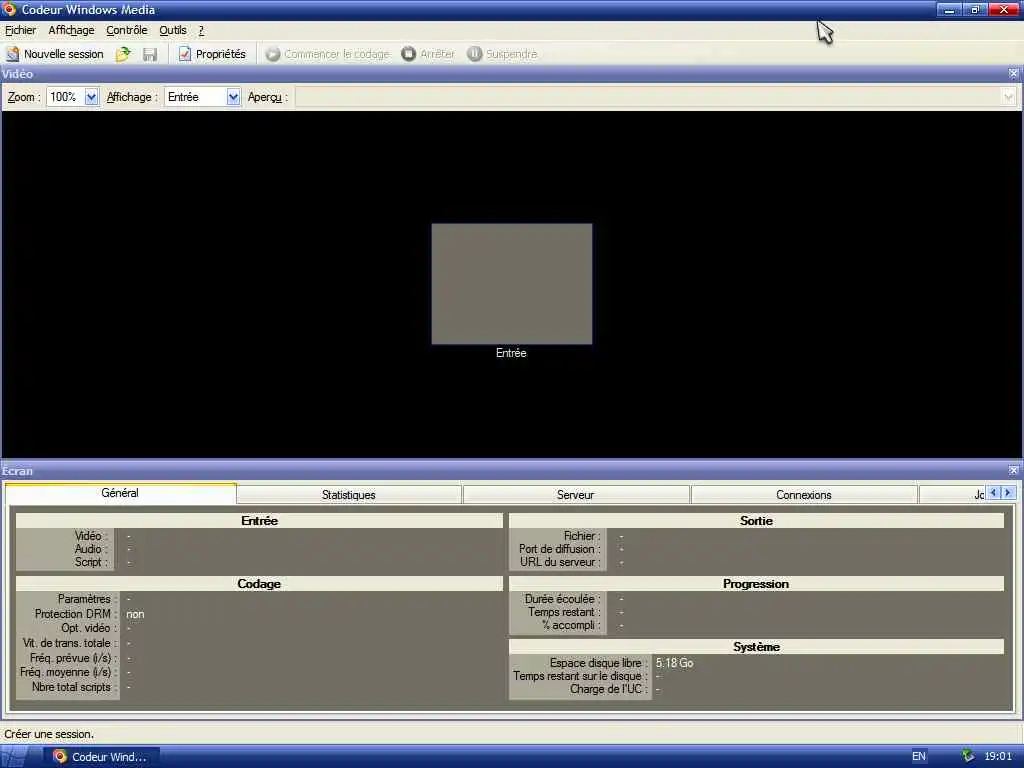Click the partially hidden fifth tab after Connexions
This screenshot has width=1024, height=768.
[952, 495]
